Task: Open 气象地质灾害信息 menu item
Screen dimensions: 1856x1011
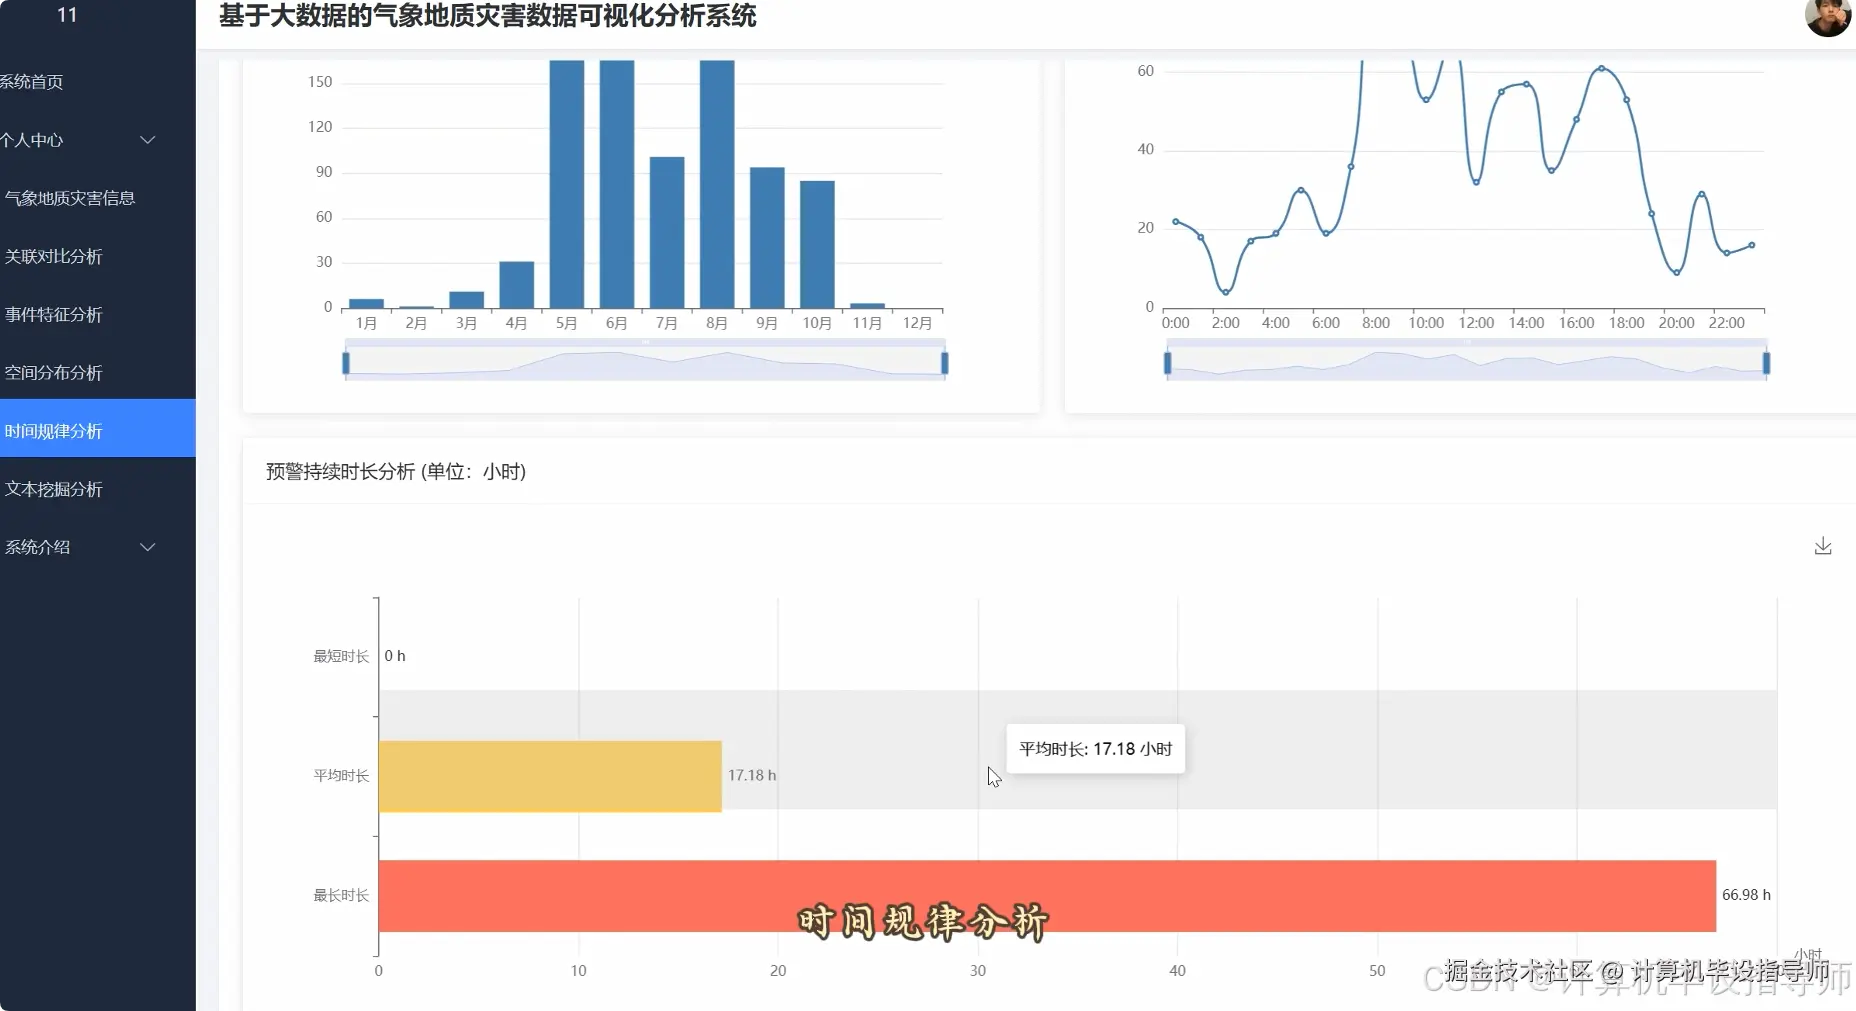Action: [69, 198]
